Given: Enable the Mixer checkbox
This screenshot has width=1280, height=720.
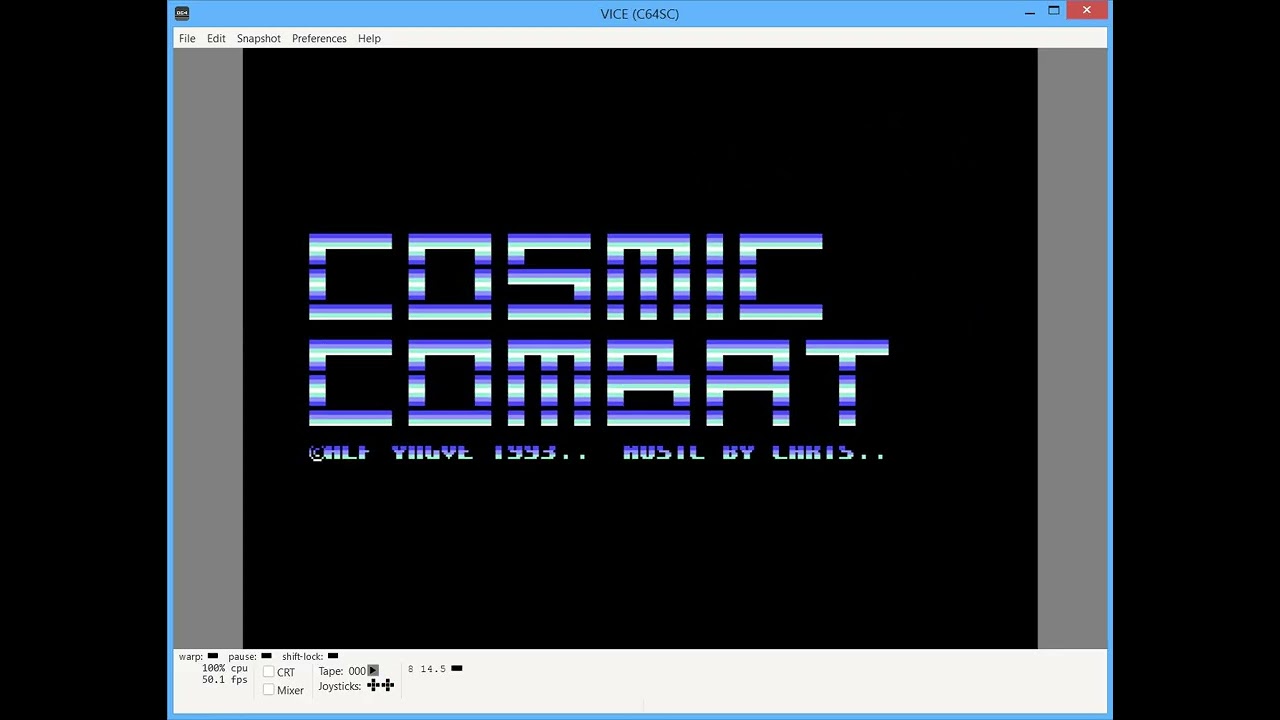Looking at the screenshot, I should coord(268,690).
